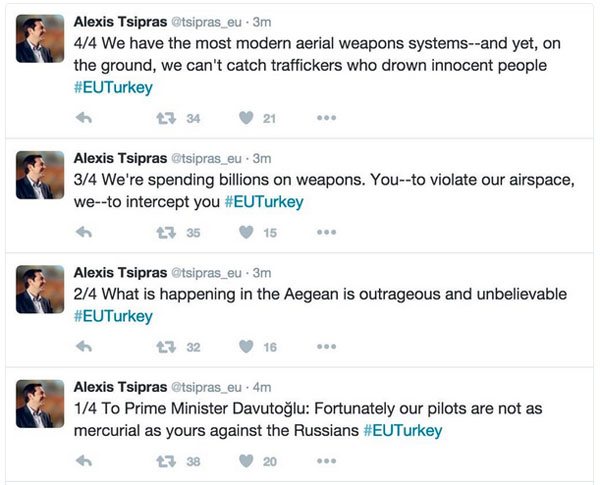Open the ellipsis menu on the 1/4 tweet
The image size is (600, 485).
[326, 461]
